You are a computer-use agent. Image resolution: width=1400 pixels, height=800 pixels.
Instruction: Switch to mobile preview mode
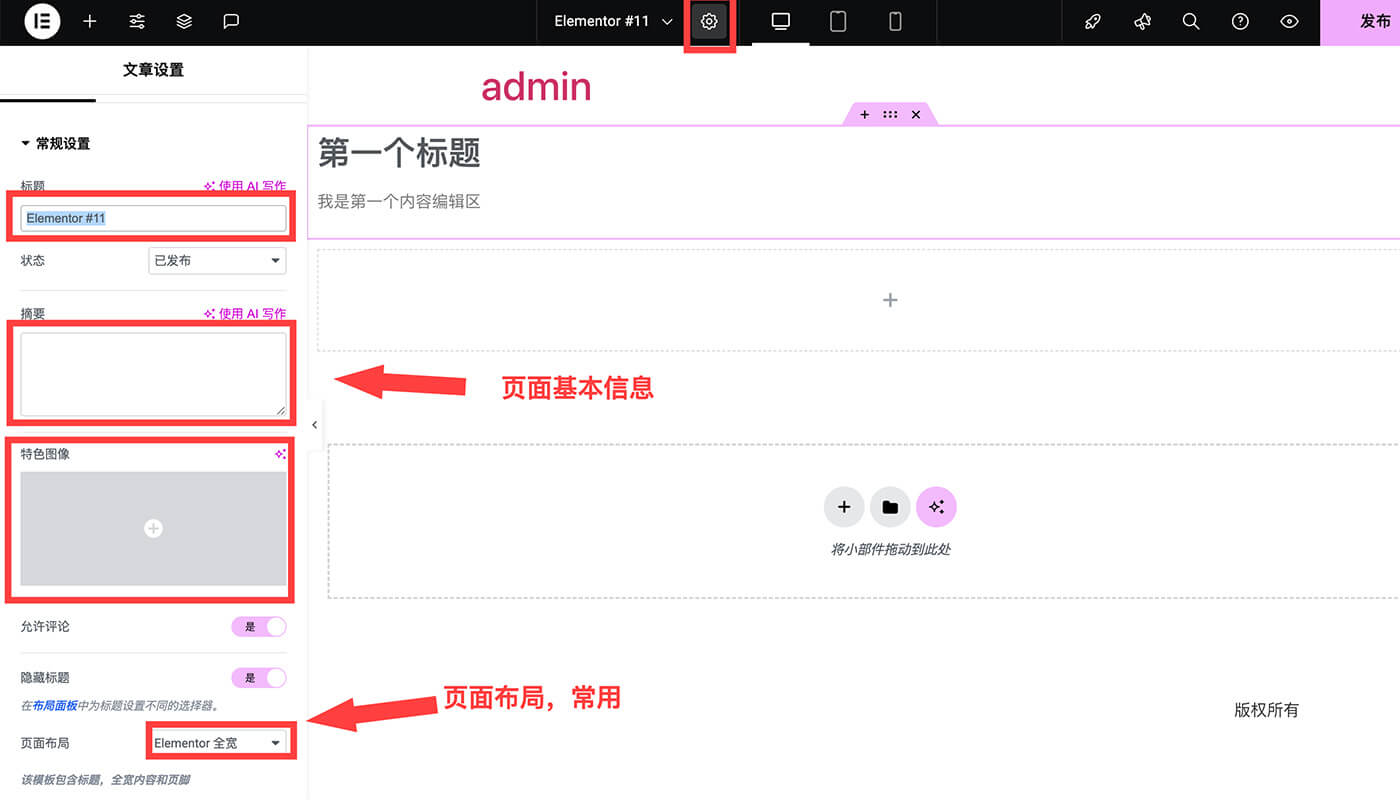coord(895,21)
